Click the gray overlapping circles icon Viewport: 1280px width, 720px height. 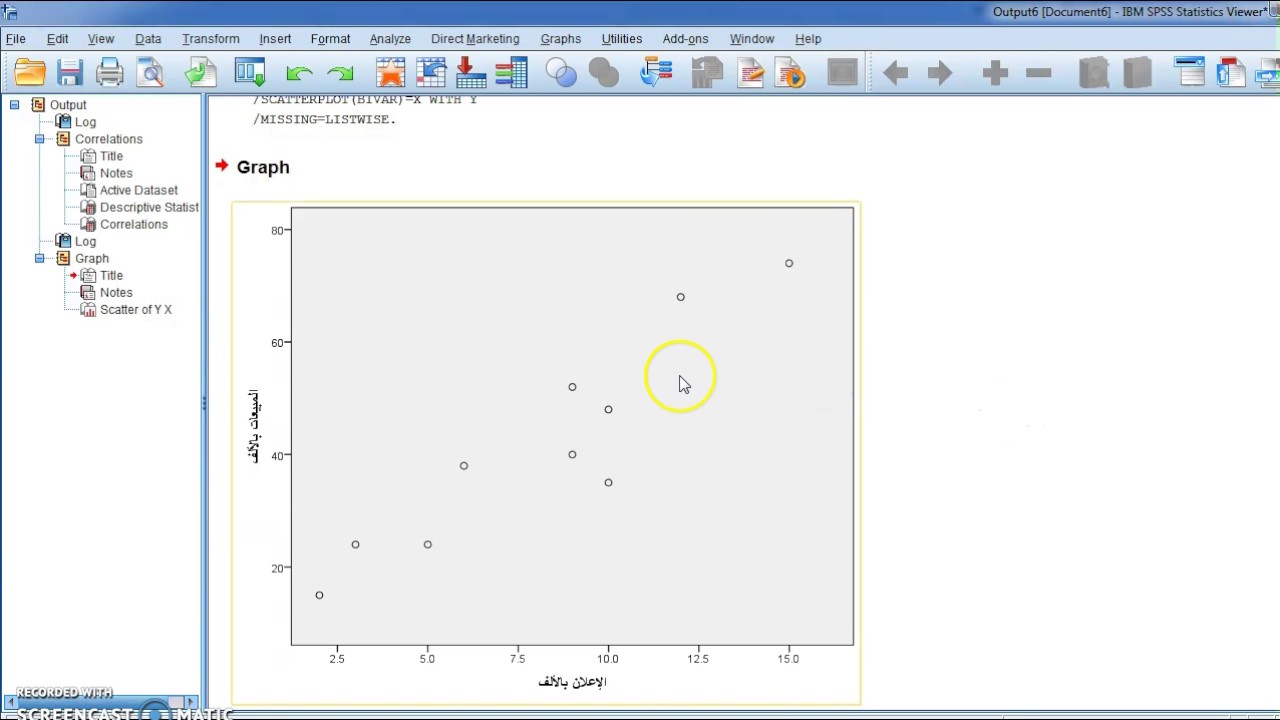tap(604, 73)
